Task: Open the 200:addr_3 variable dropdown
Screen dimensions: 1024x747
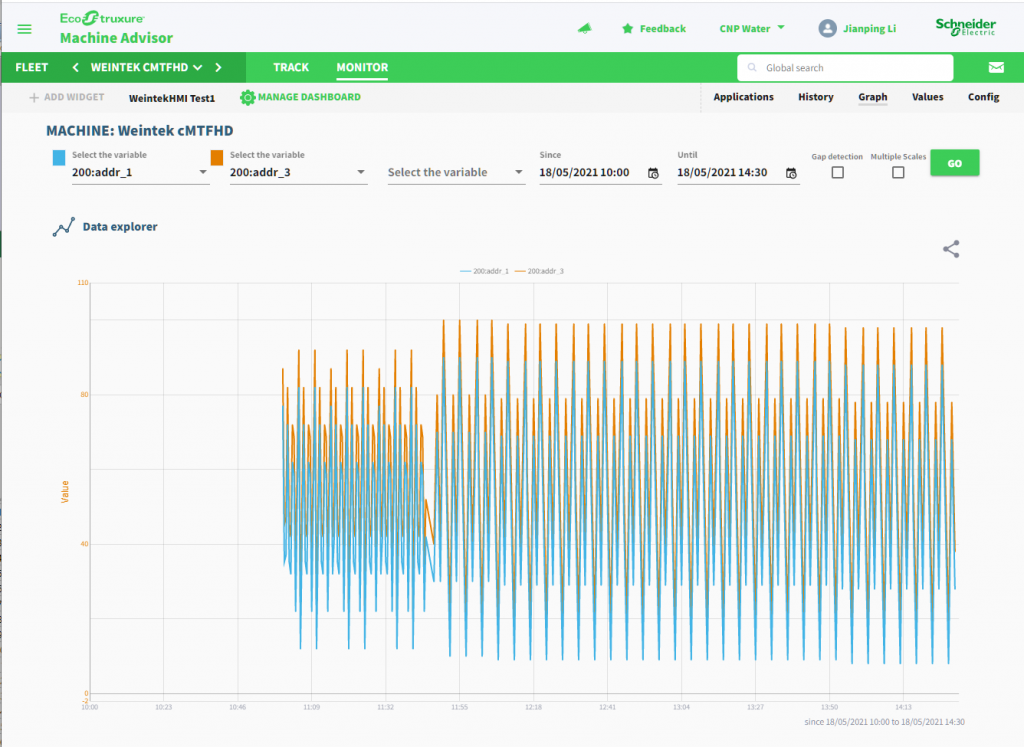Action: pos(298,172)
